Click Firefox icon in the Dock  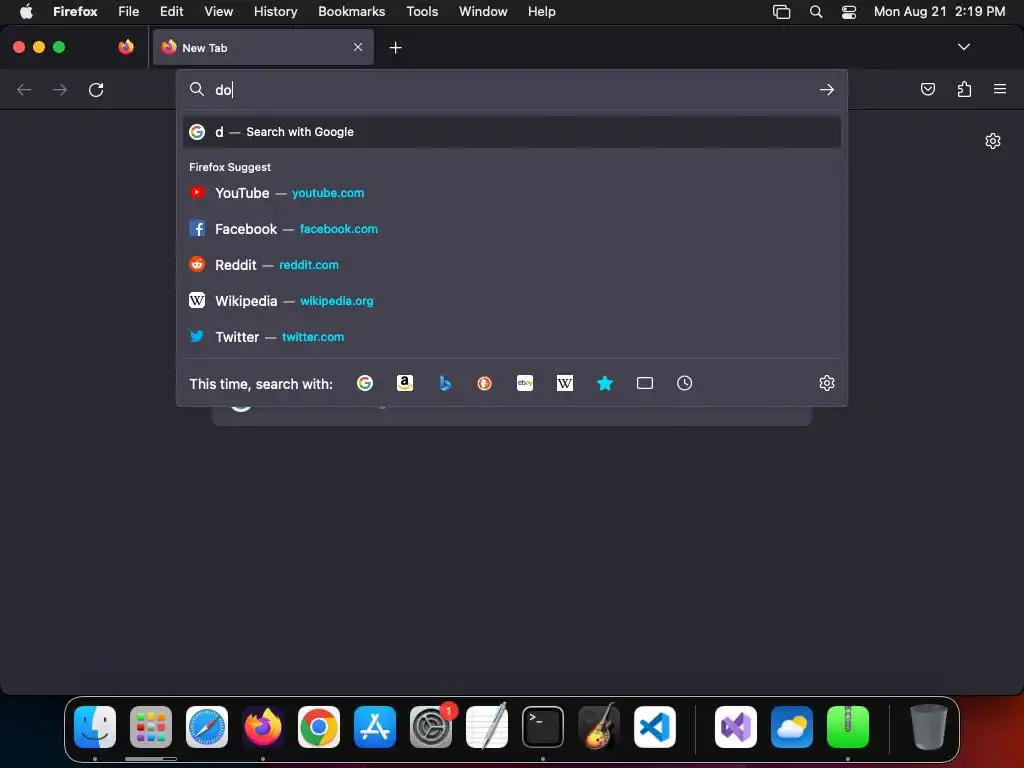point(263,727)
